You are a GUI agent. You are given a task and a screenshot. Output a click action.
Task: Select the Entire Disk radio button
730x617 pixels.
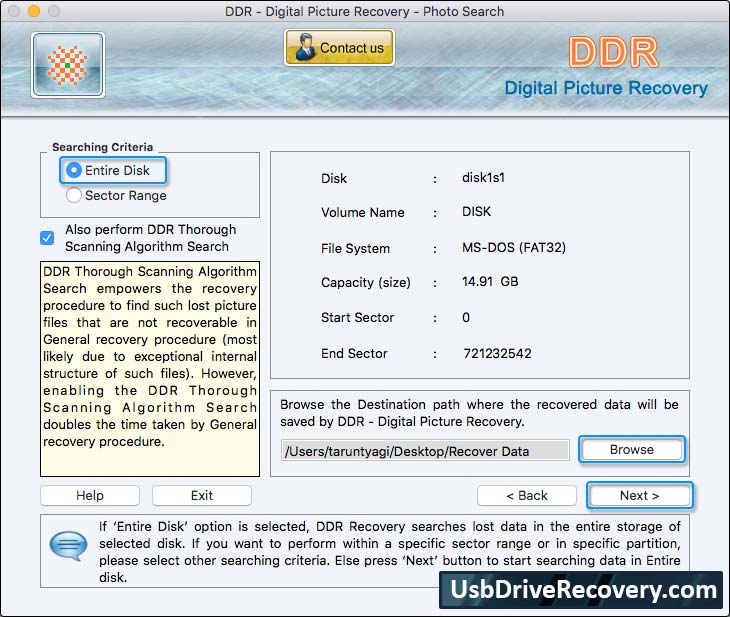coord(74,170)
